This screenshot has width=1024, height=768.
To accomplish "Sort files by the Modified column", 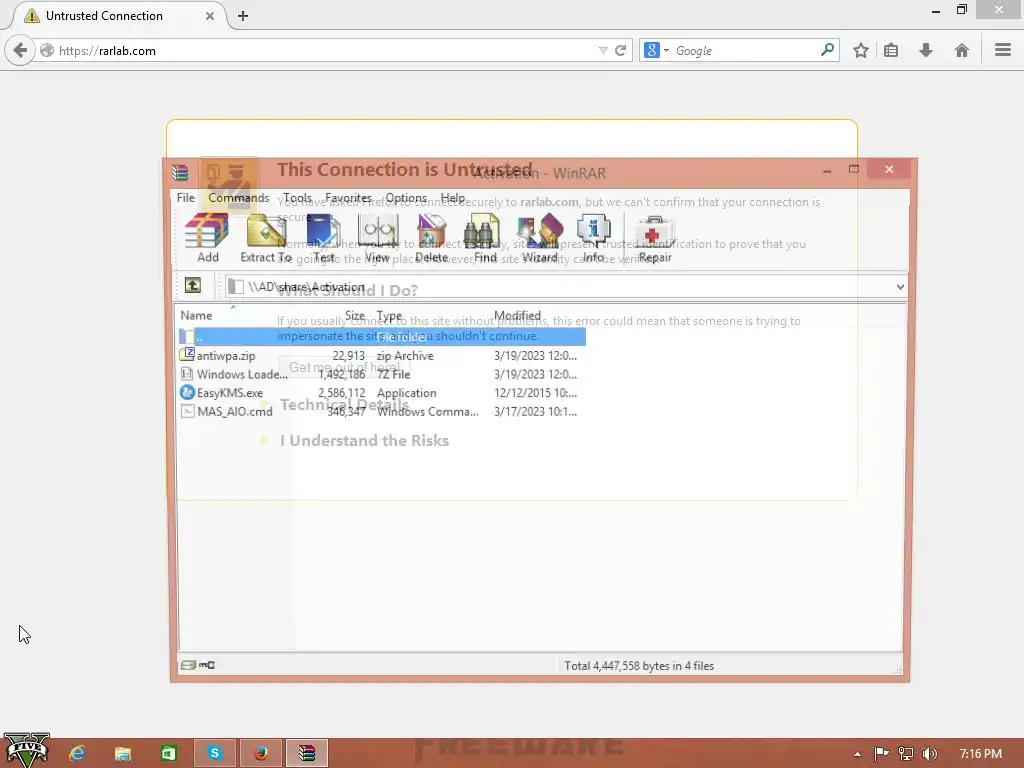I will point(517,315).
